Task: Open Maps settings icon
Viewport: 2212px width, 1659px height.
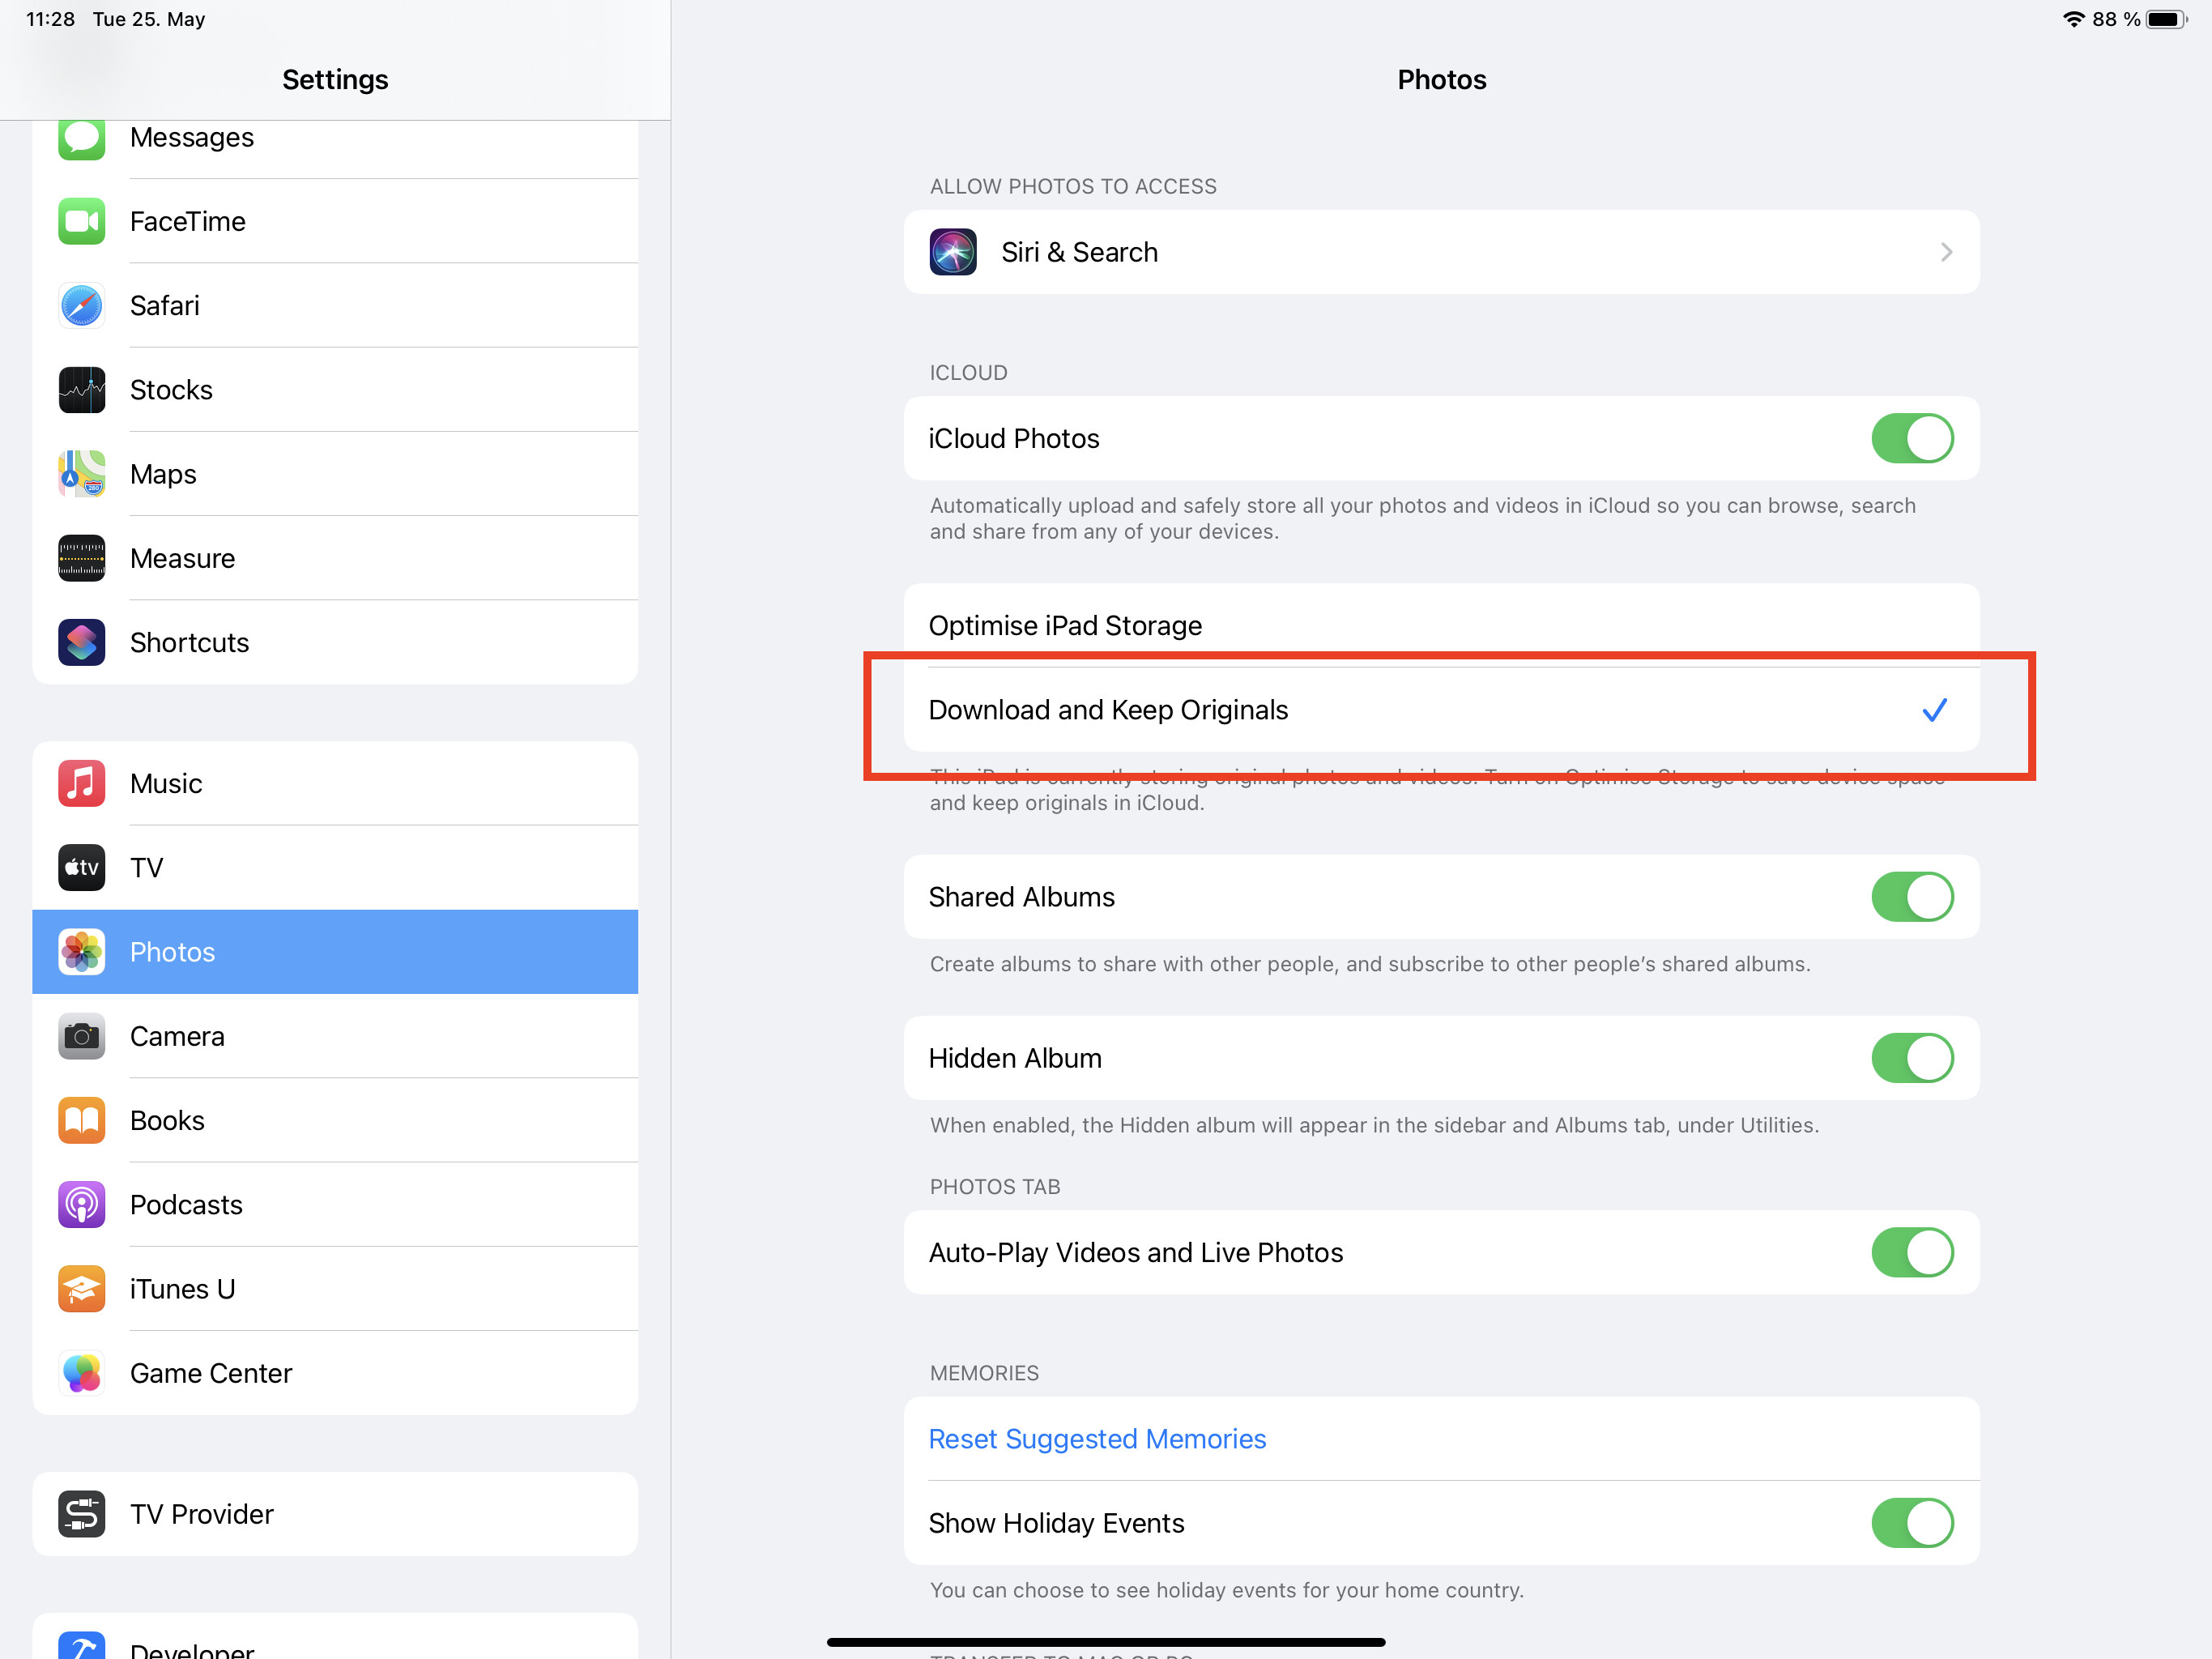Action: (x=81, y=474)
